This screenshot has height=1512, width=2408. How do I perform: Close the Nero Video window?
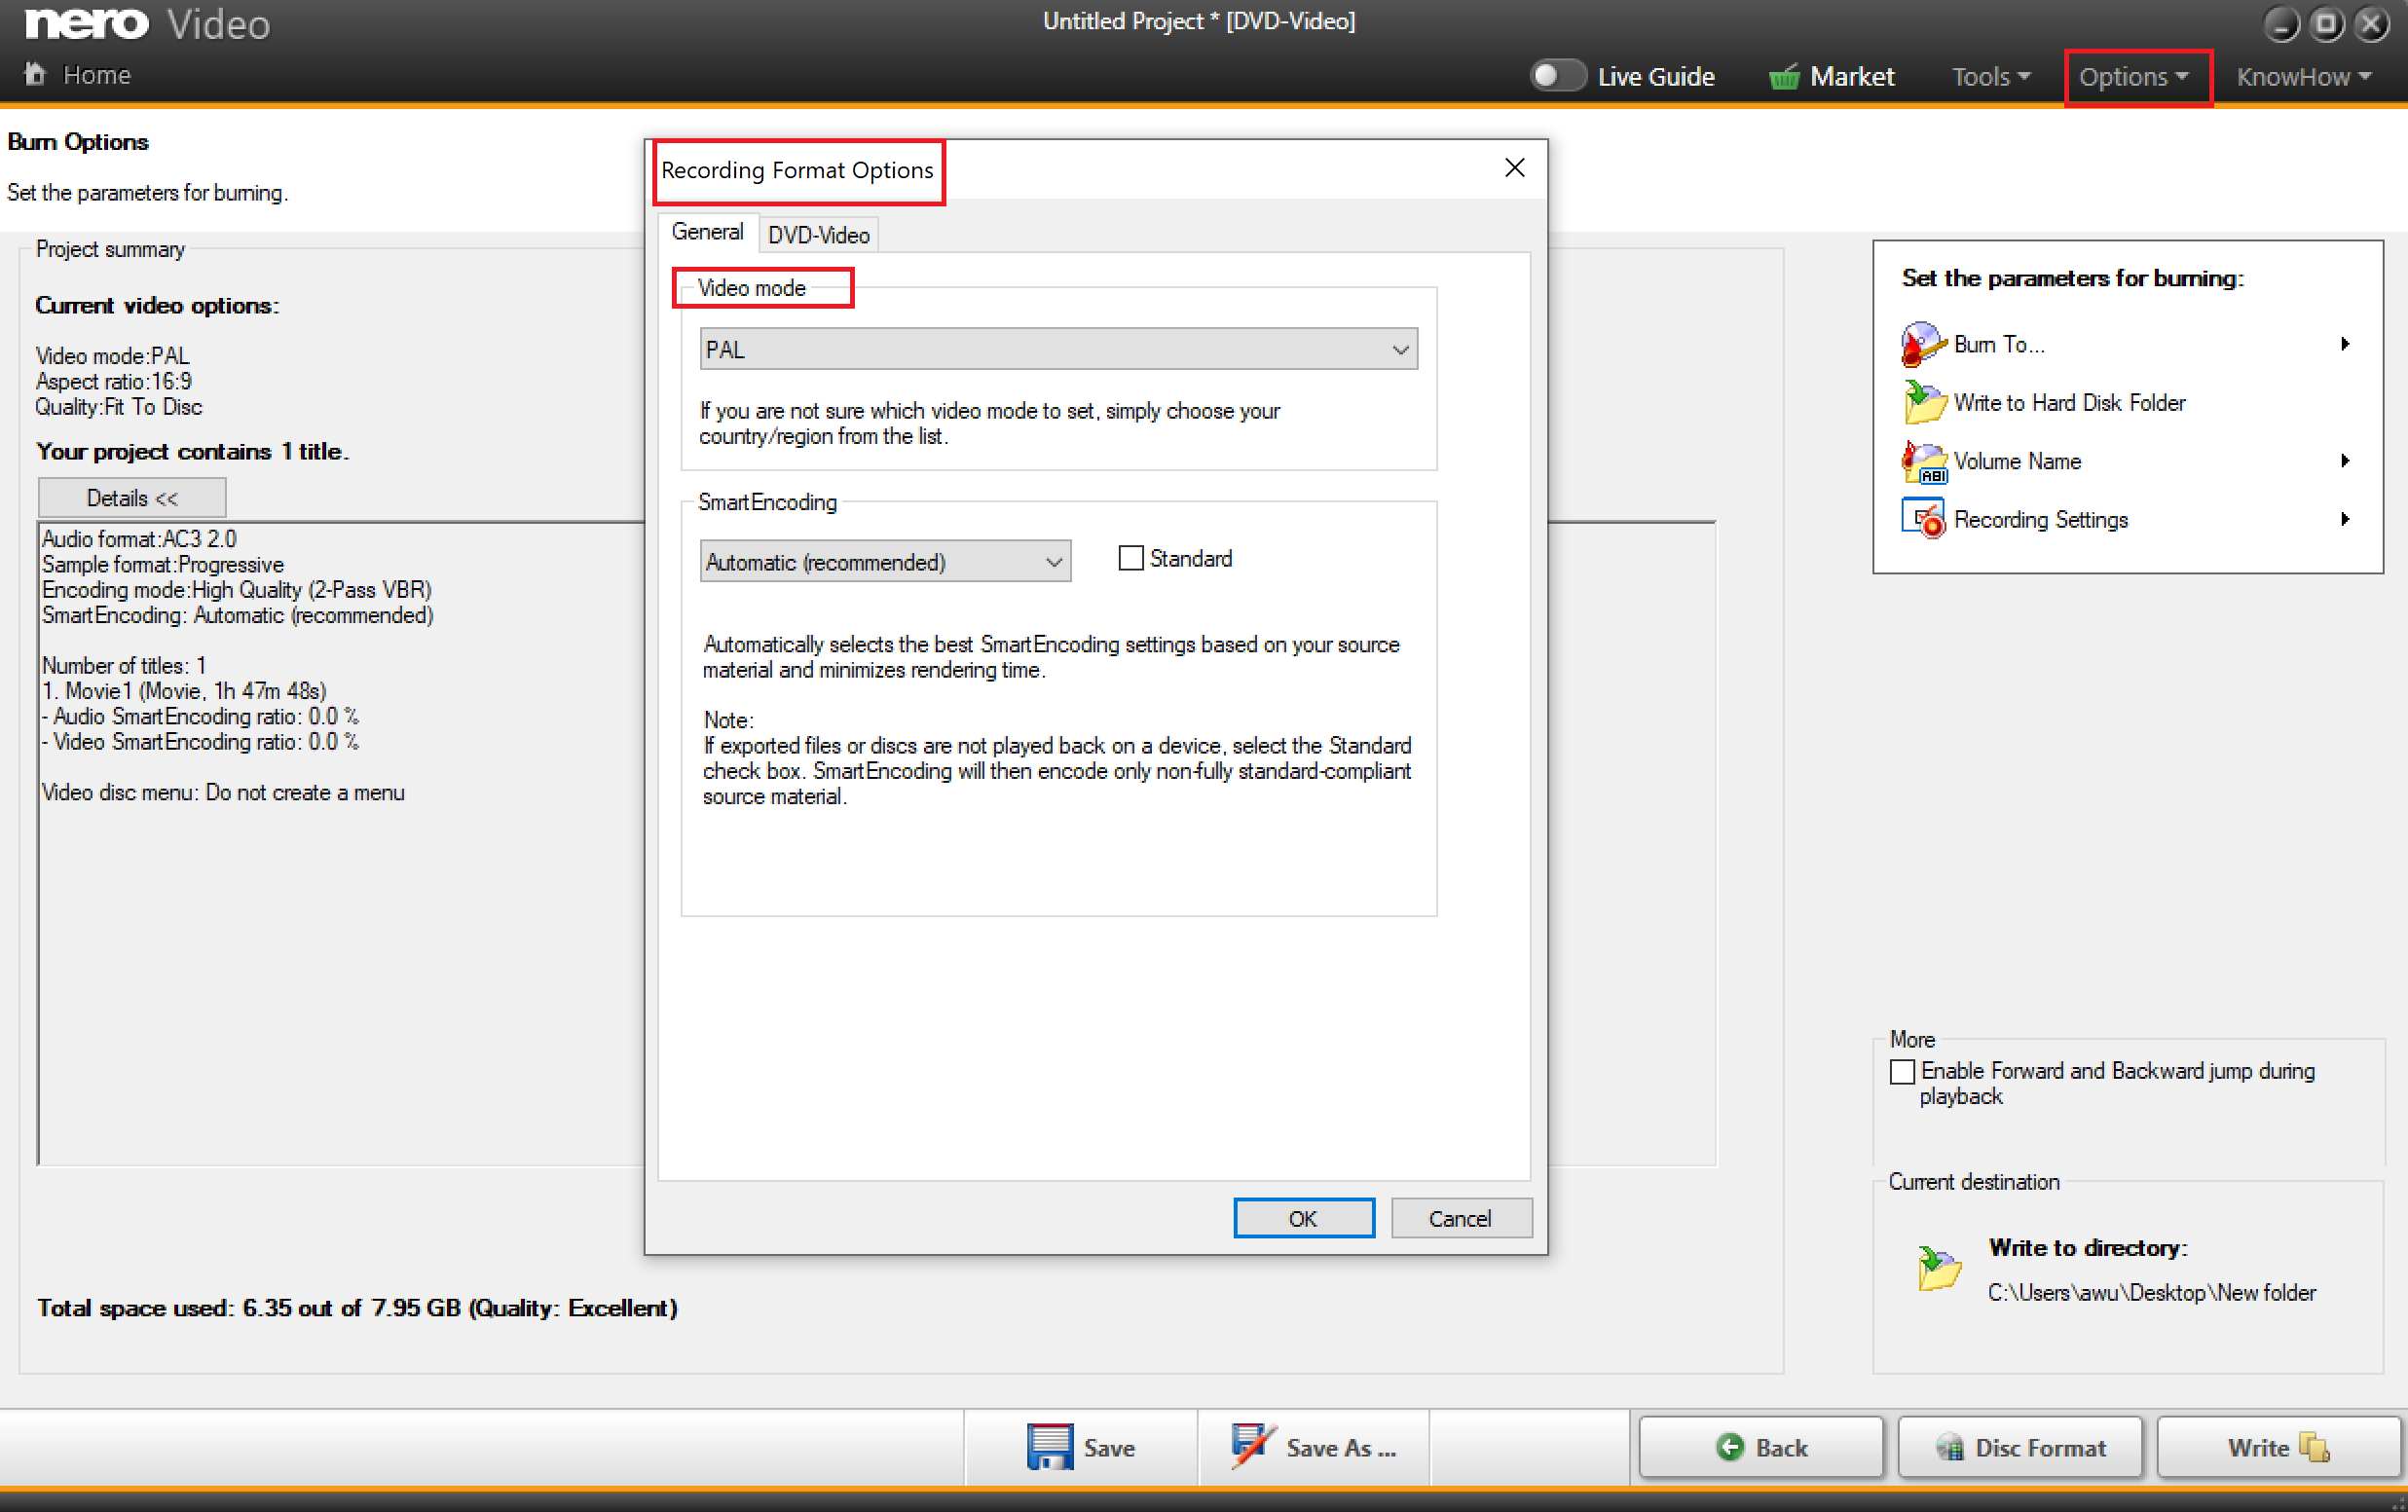[2372, 24]
